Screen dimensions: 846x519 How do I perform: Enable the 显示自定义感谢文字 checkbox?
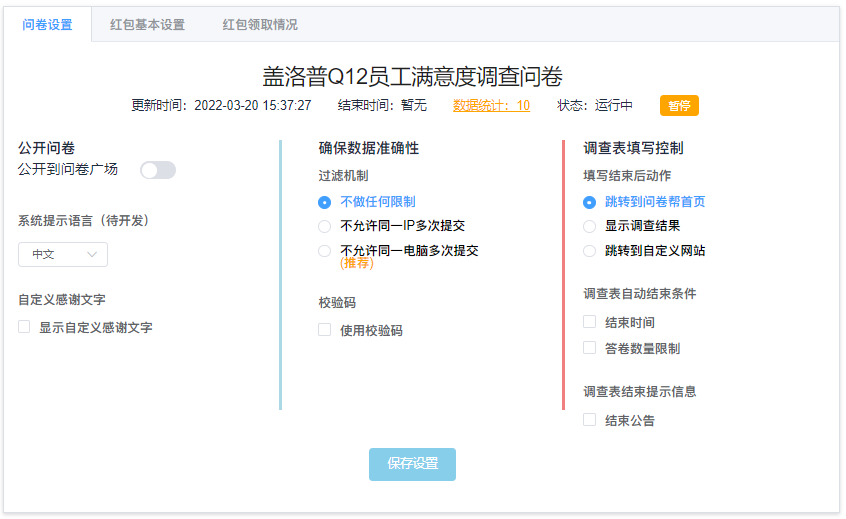(x=24, y=327)
